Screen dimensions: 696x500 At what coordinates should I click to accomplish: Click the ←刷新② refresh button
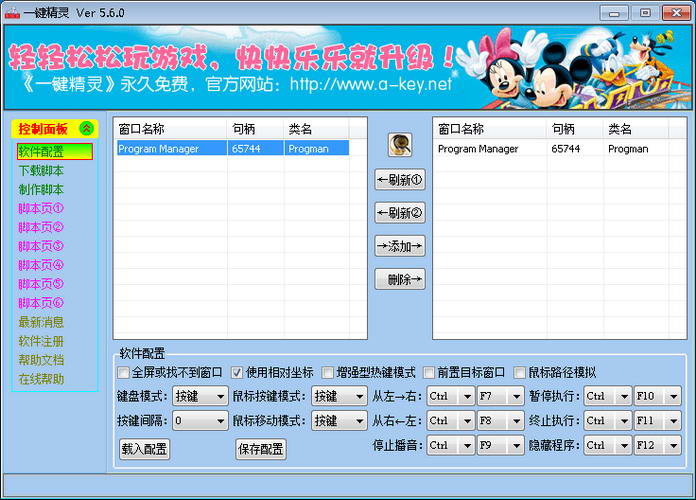click(x=400, y=213)
